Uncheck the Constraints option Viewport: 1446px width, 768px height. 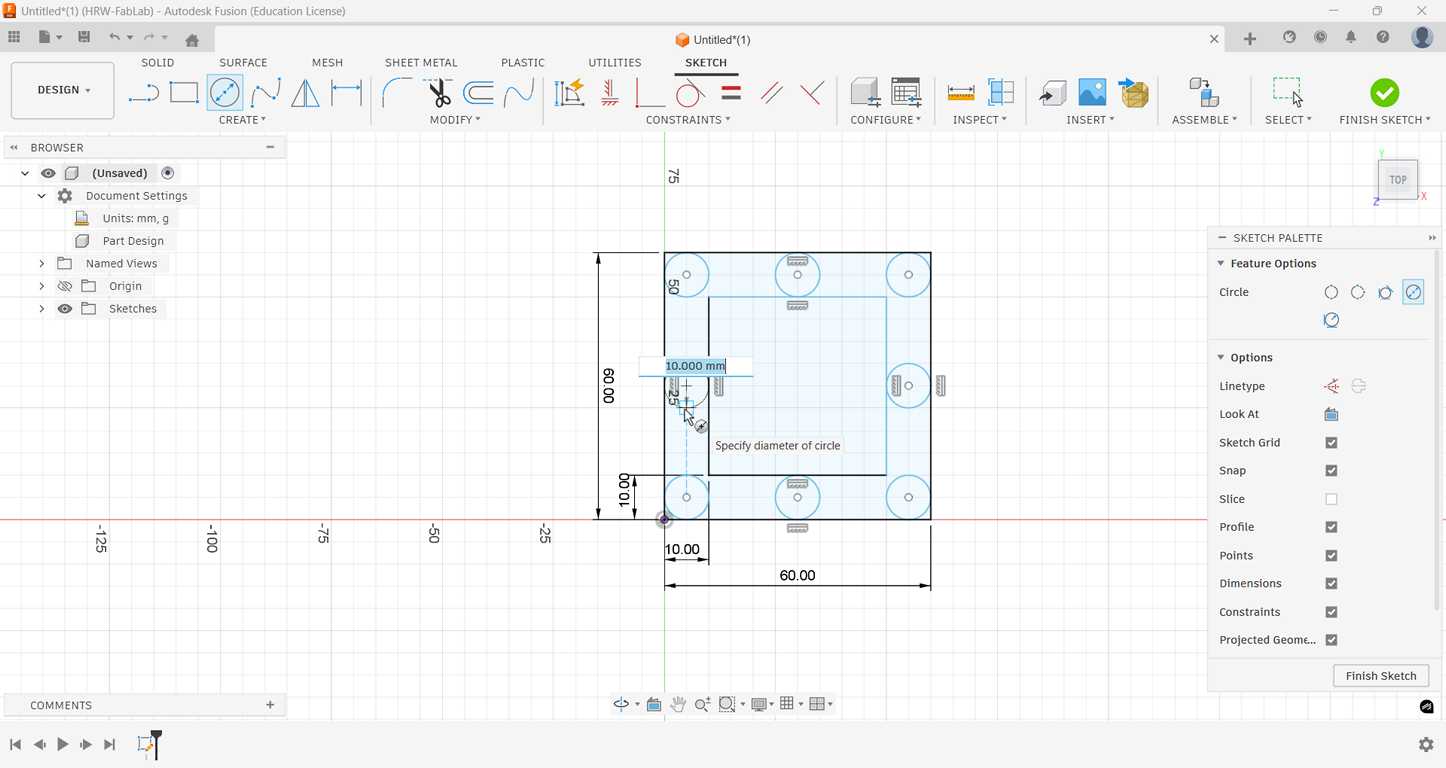(x=1331, y=611)
